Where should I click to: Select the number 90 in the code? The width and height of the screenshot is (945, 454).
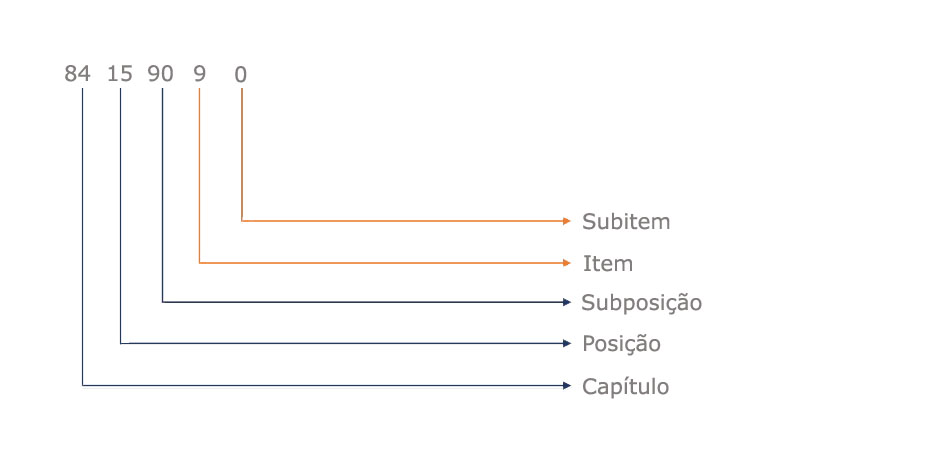pyautogui.click(x=161, y=74)
